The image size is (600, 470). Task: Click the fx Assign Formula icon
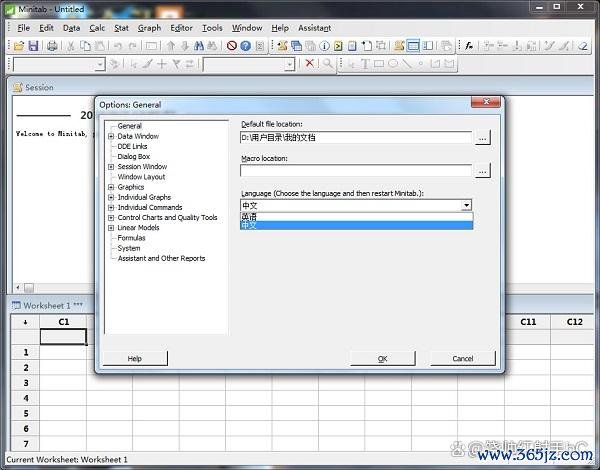469,46
